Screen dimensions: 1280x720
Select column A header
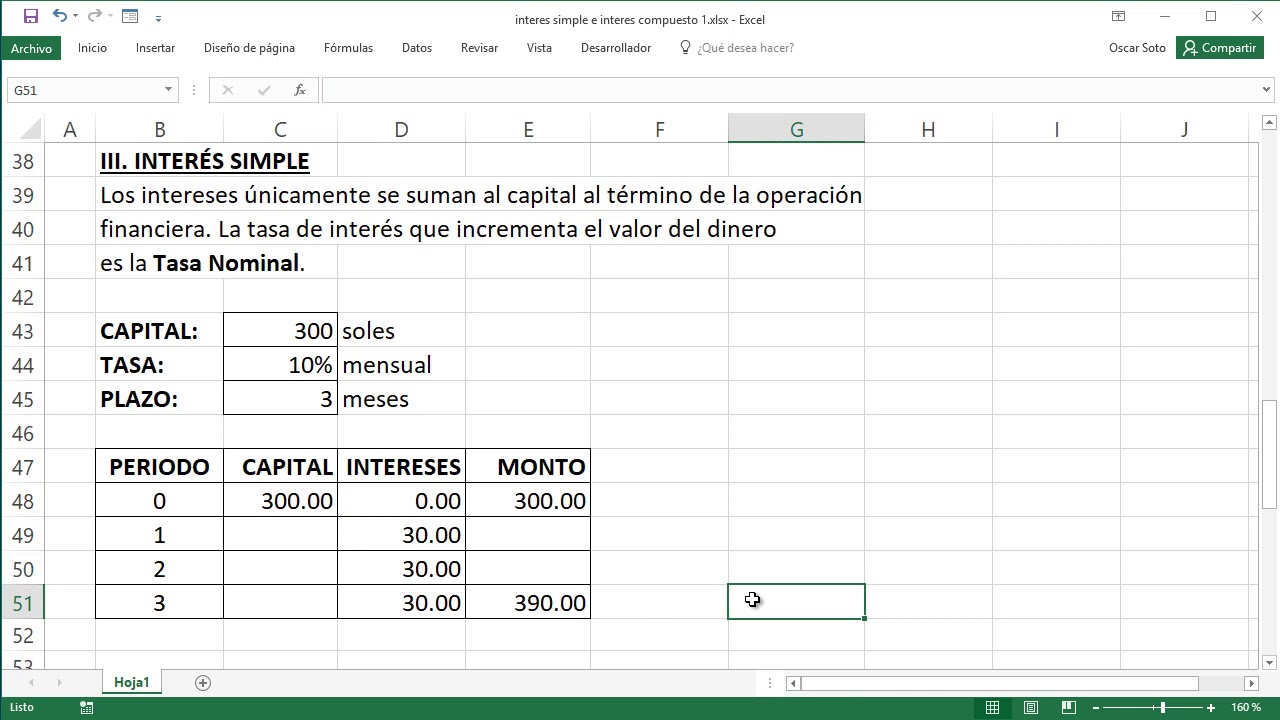(70, 129)
